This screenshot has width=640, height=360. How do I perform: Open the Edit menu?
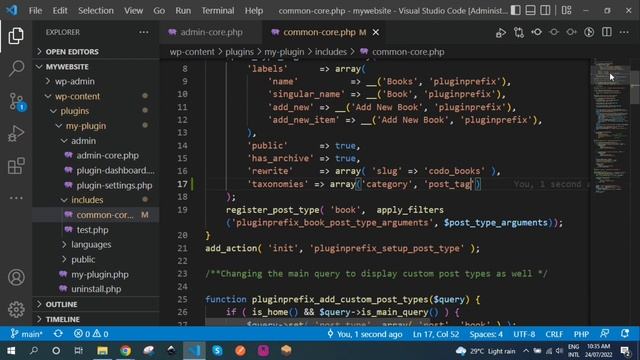[x=60, y=11]
